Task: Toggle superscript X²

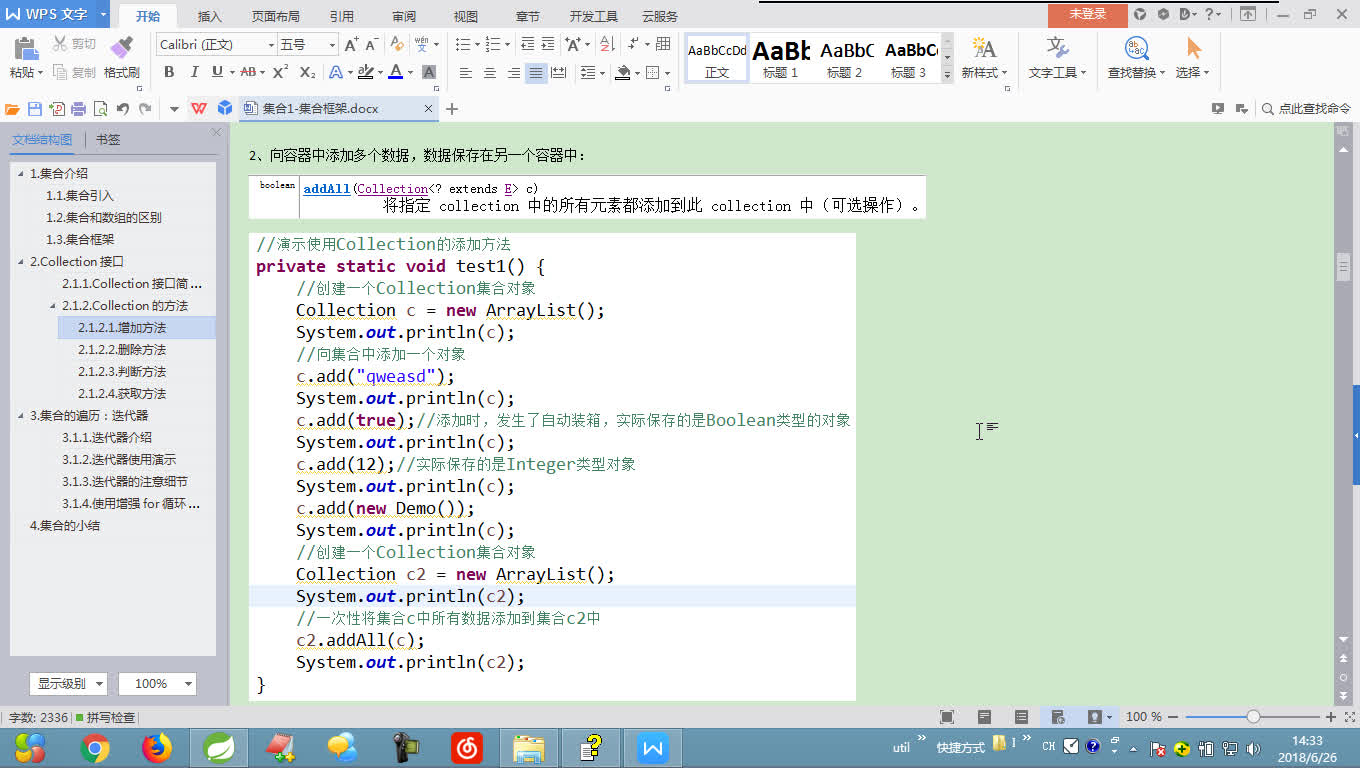Action: [281, 72]
